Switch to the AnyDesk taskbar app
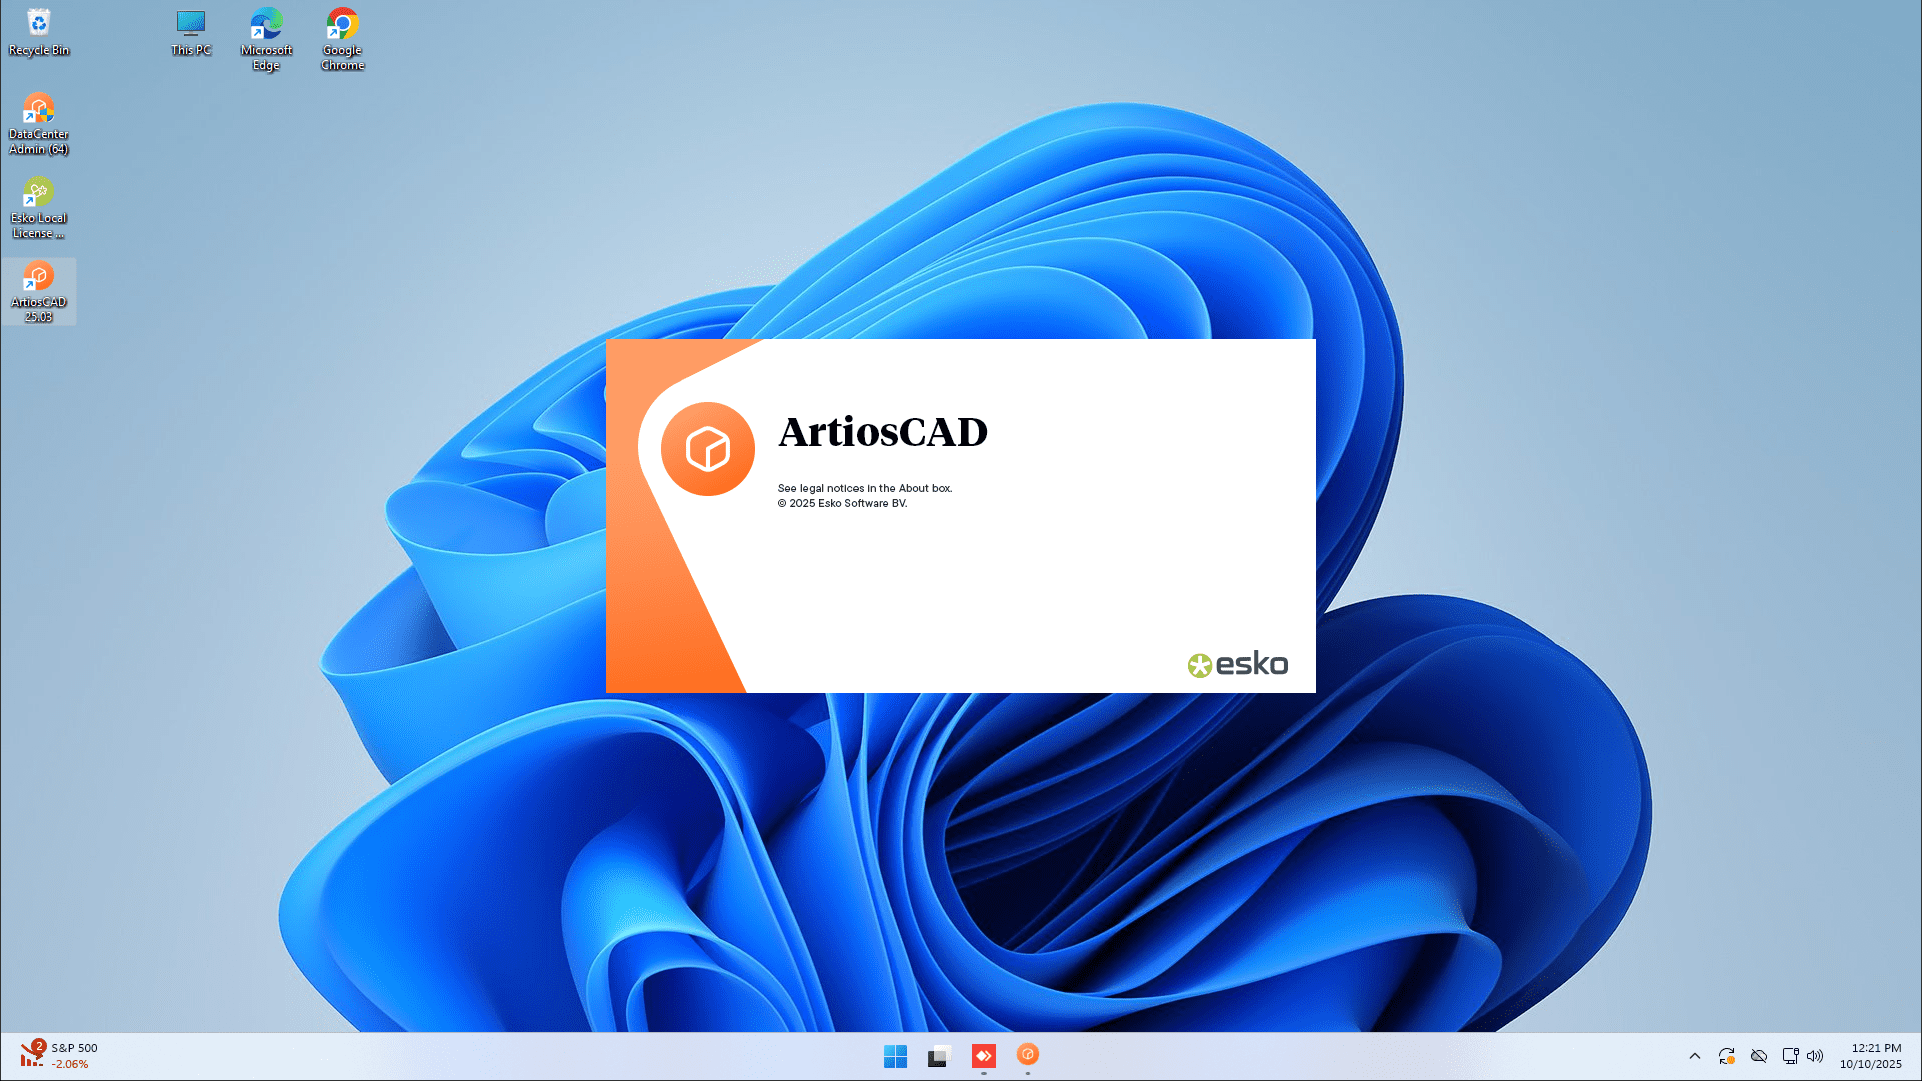 [x=984, y=1056]
